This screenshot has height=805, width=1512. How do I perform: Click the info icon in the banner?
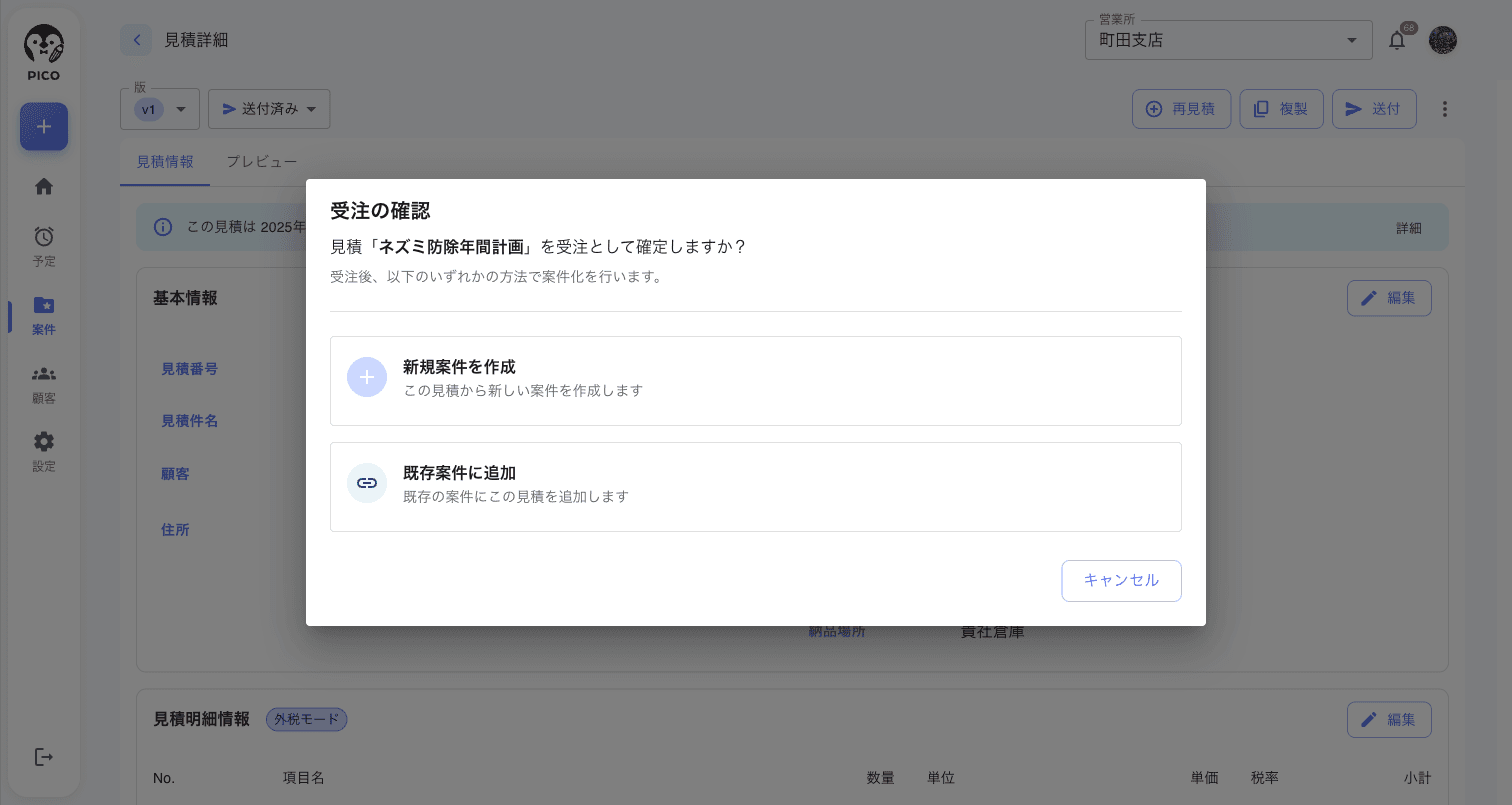click(162, 227)
